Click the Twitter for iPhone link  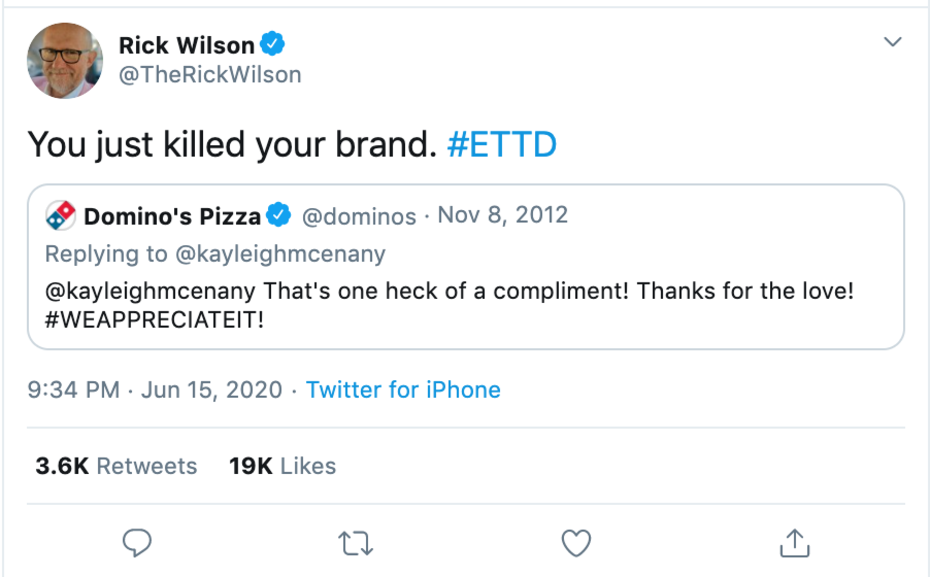pyautogui.click(x=403, y=390)
